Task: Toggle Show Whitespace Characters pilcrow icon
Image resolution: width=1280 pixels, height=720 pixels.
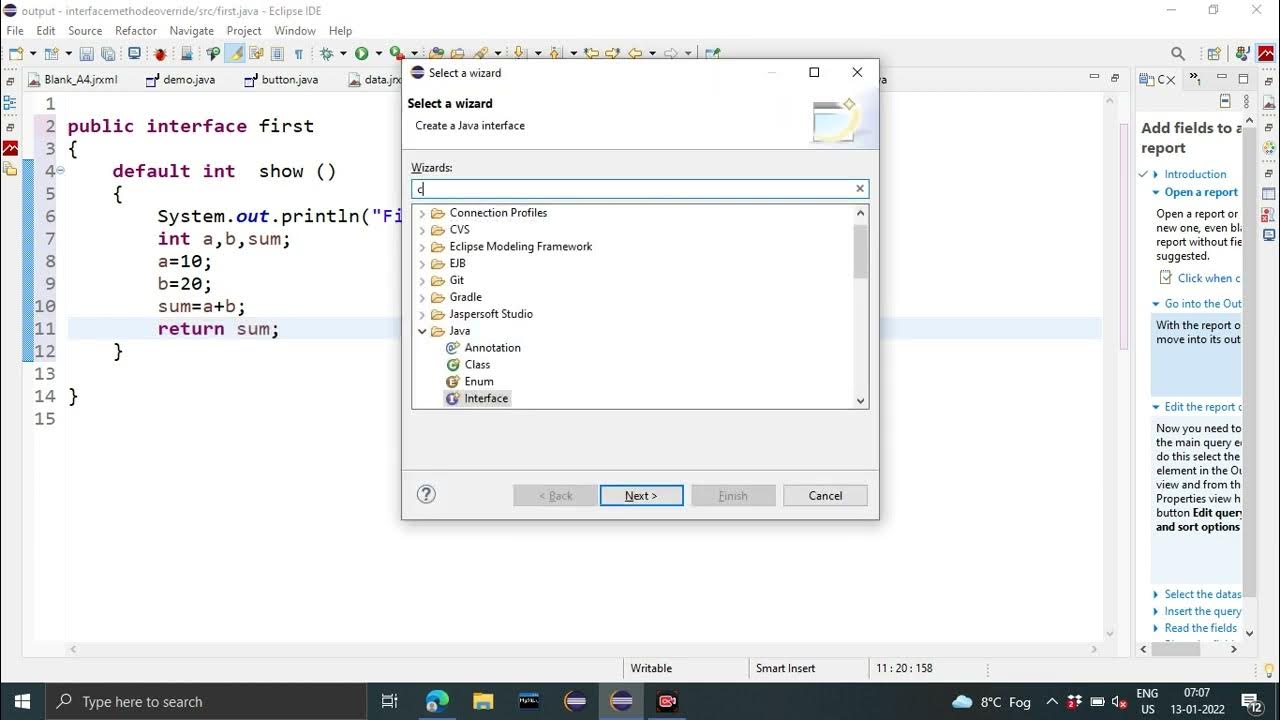Action: point(299,53)
